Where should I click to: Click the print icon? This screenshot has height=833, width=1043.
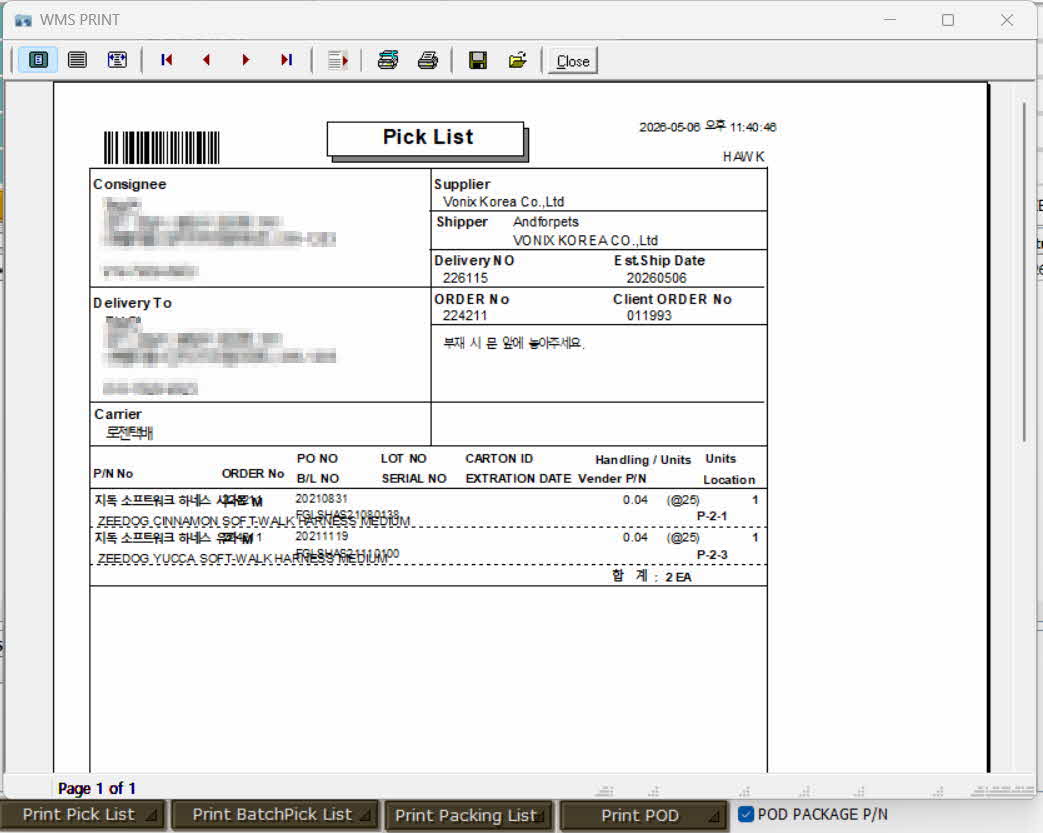point(428,60)
